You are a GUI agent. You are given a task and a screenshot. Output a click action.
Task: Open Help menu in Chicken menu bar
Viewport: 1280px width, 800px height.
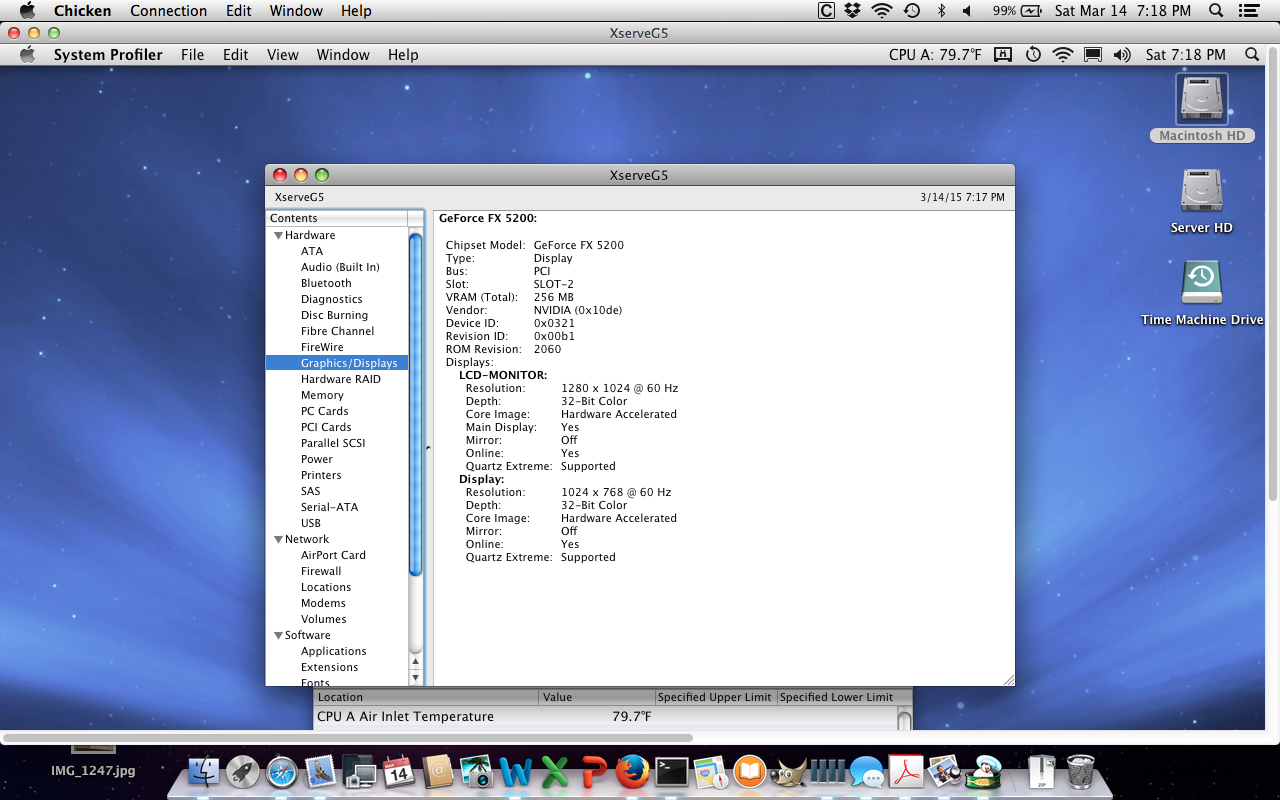coord(356,11)
